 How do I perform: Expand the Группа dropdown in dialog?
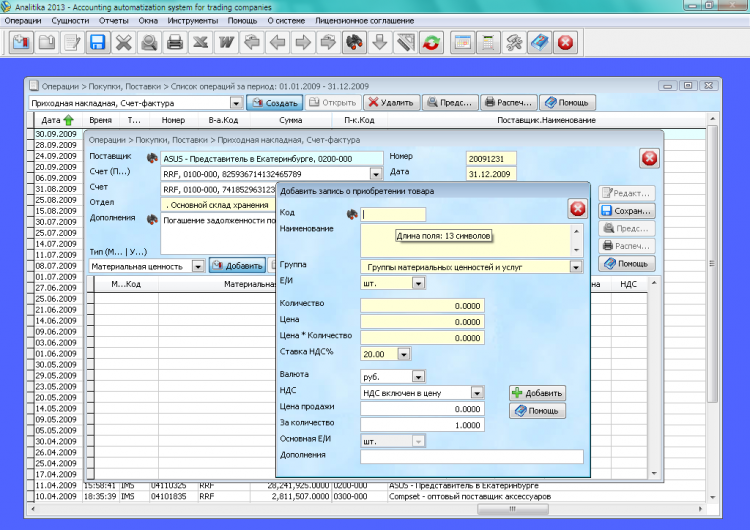tap(576, 267)
